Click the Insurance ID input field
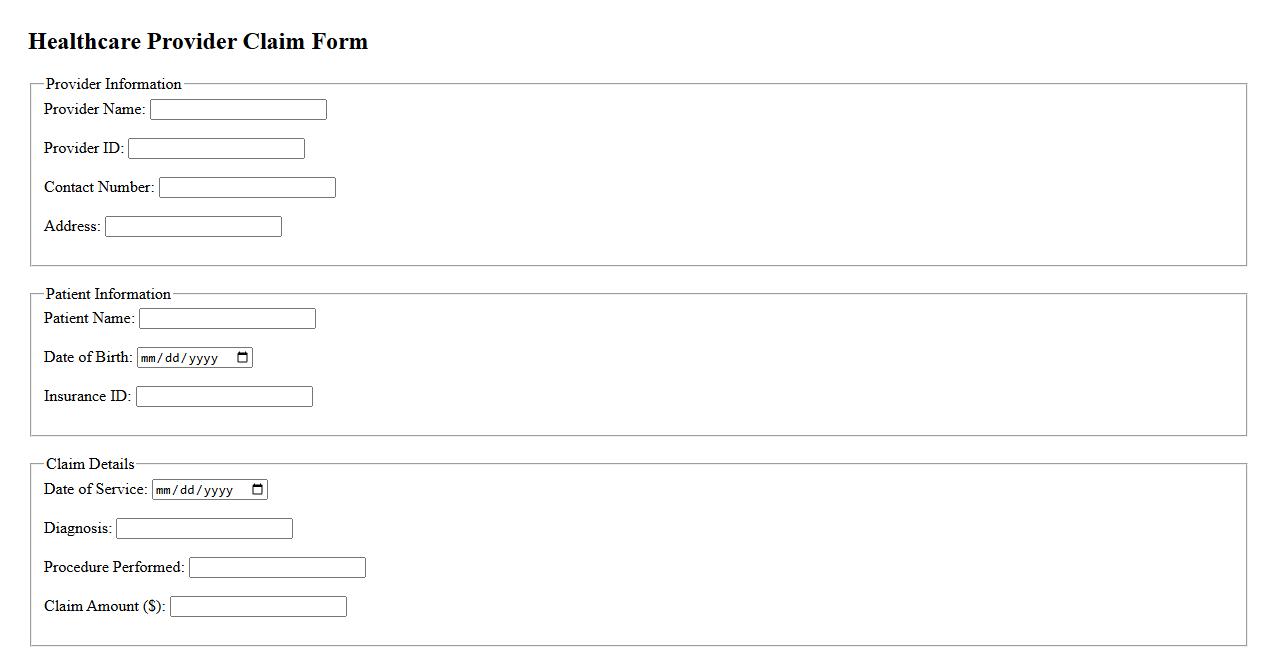This screenshot has height=650, width=1278. [224, 397]
